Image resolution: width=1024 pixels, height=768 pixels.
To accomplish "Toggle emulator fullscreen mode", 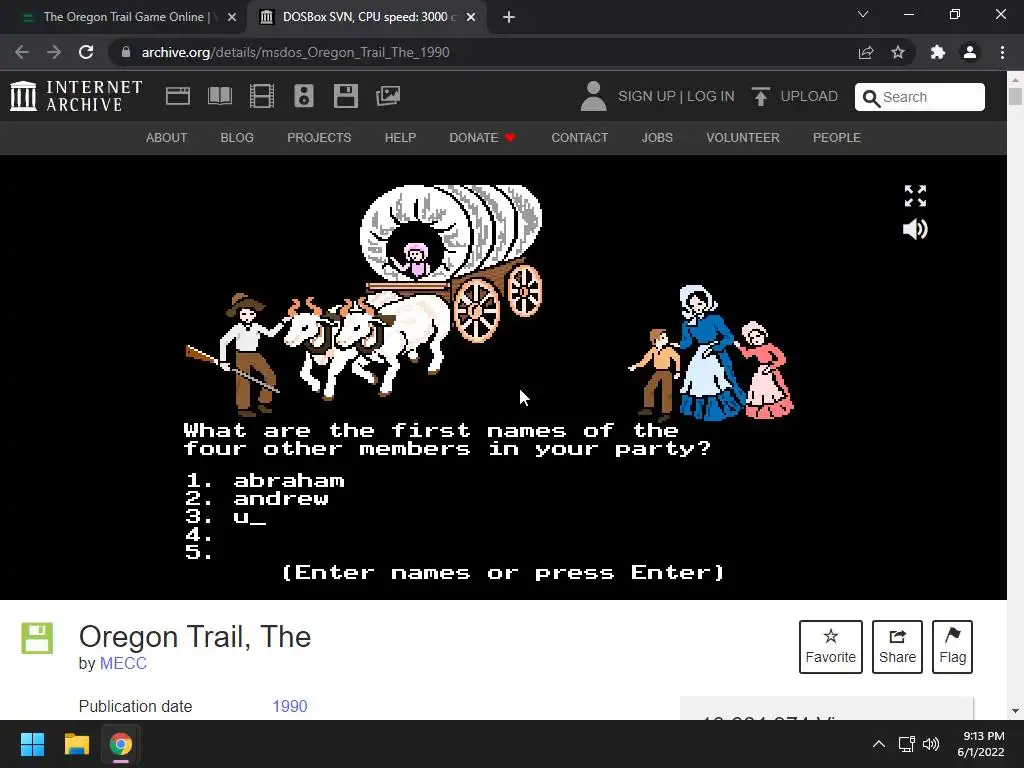I will tap(915, 195).
